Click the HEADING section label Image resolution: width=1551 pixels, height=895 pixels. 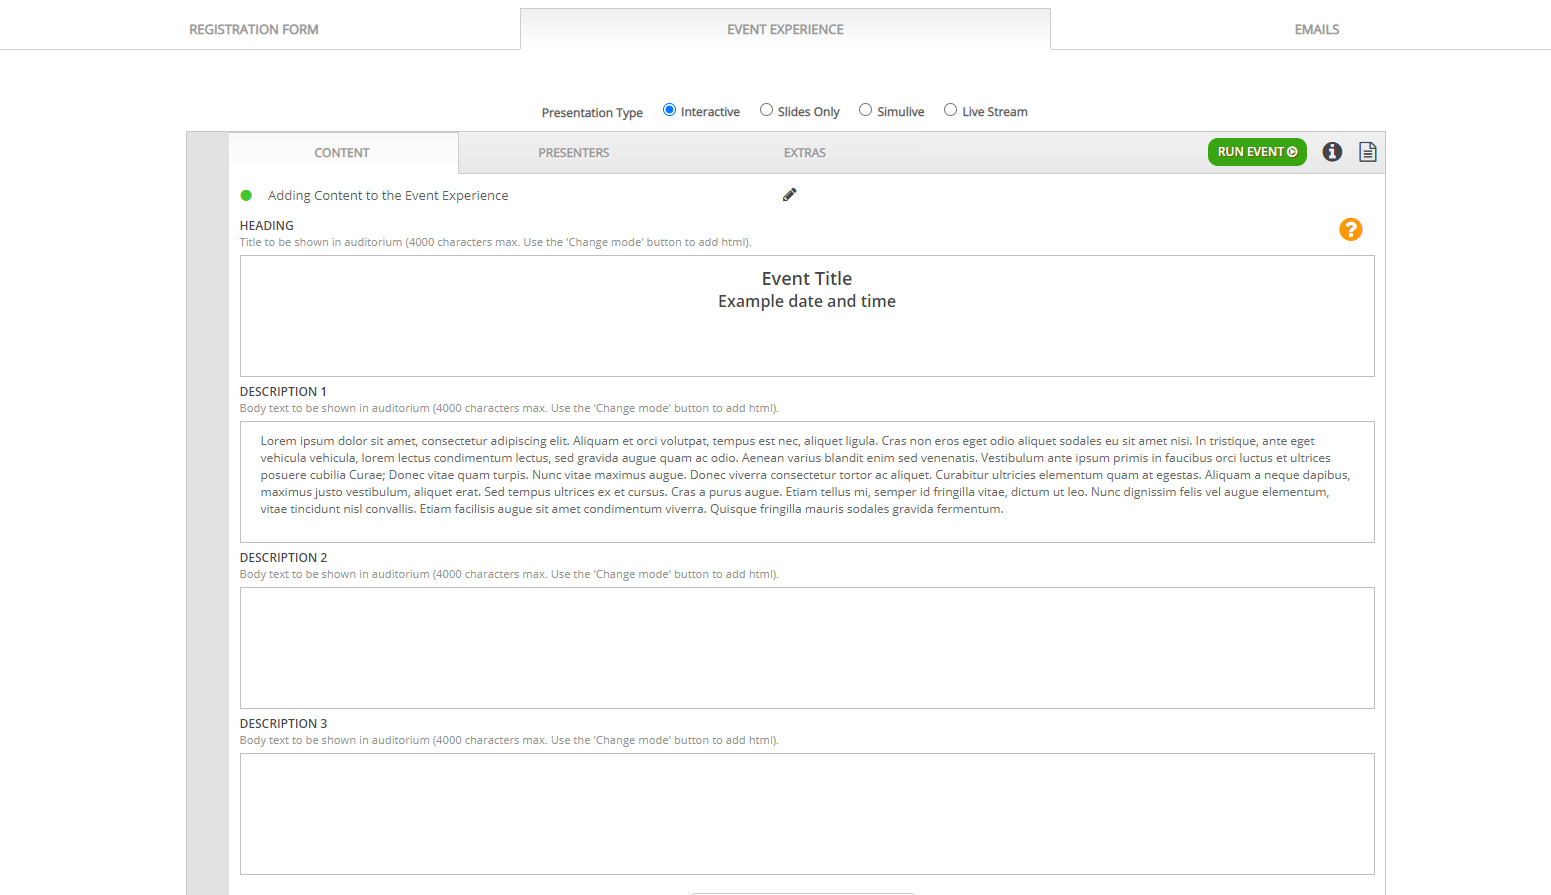pos(267,226)
